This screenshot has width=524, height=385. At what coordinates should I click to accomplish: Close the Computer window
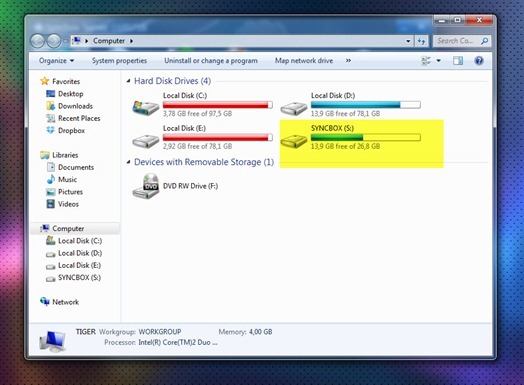click(x=479, y=20)
